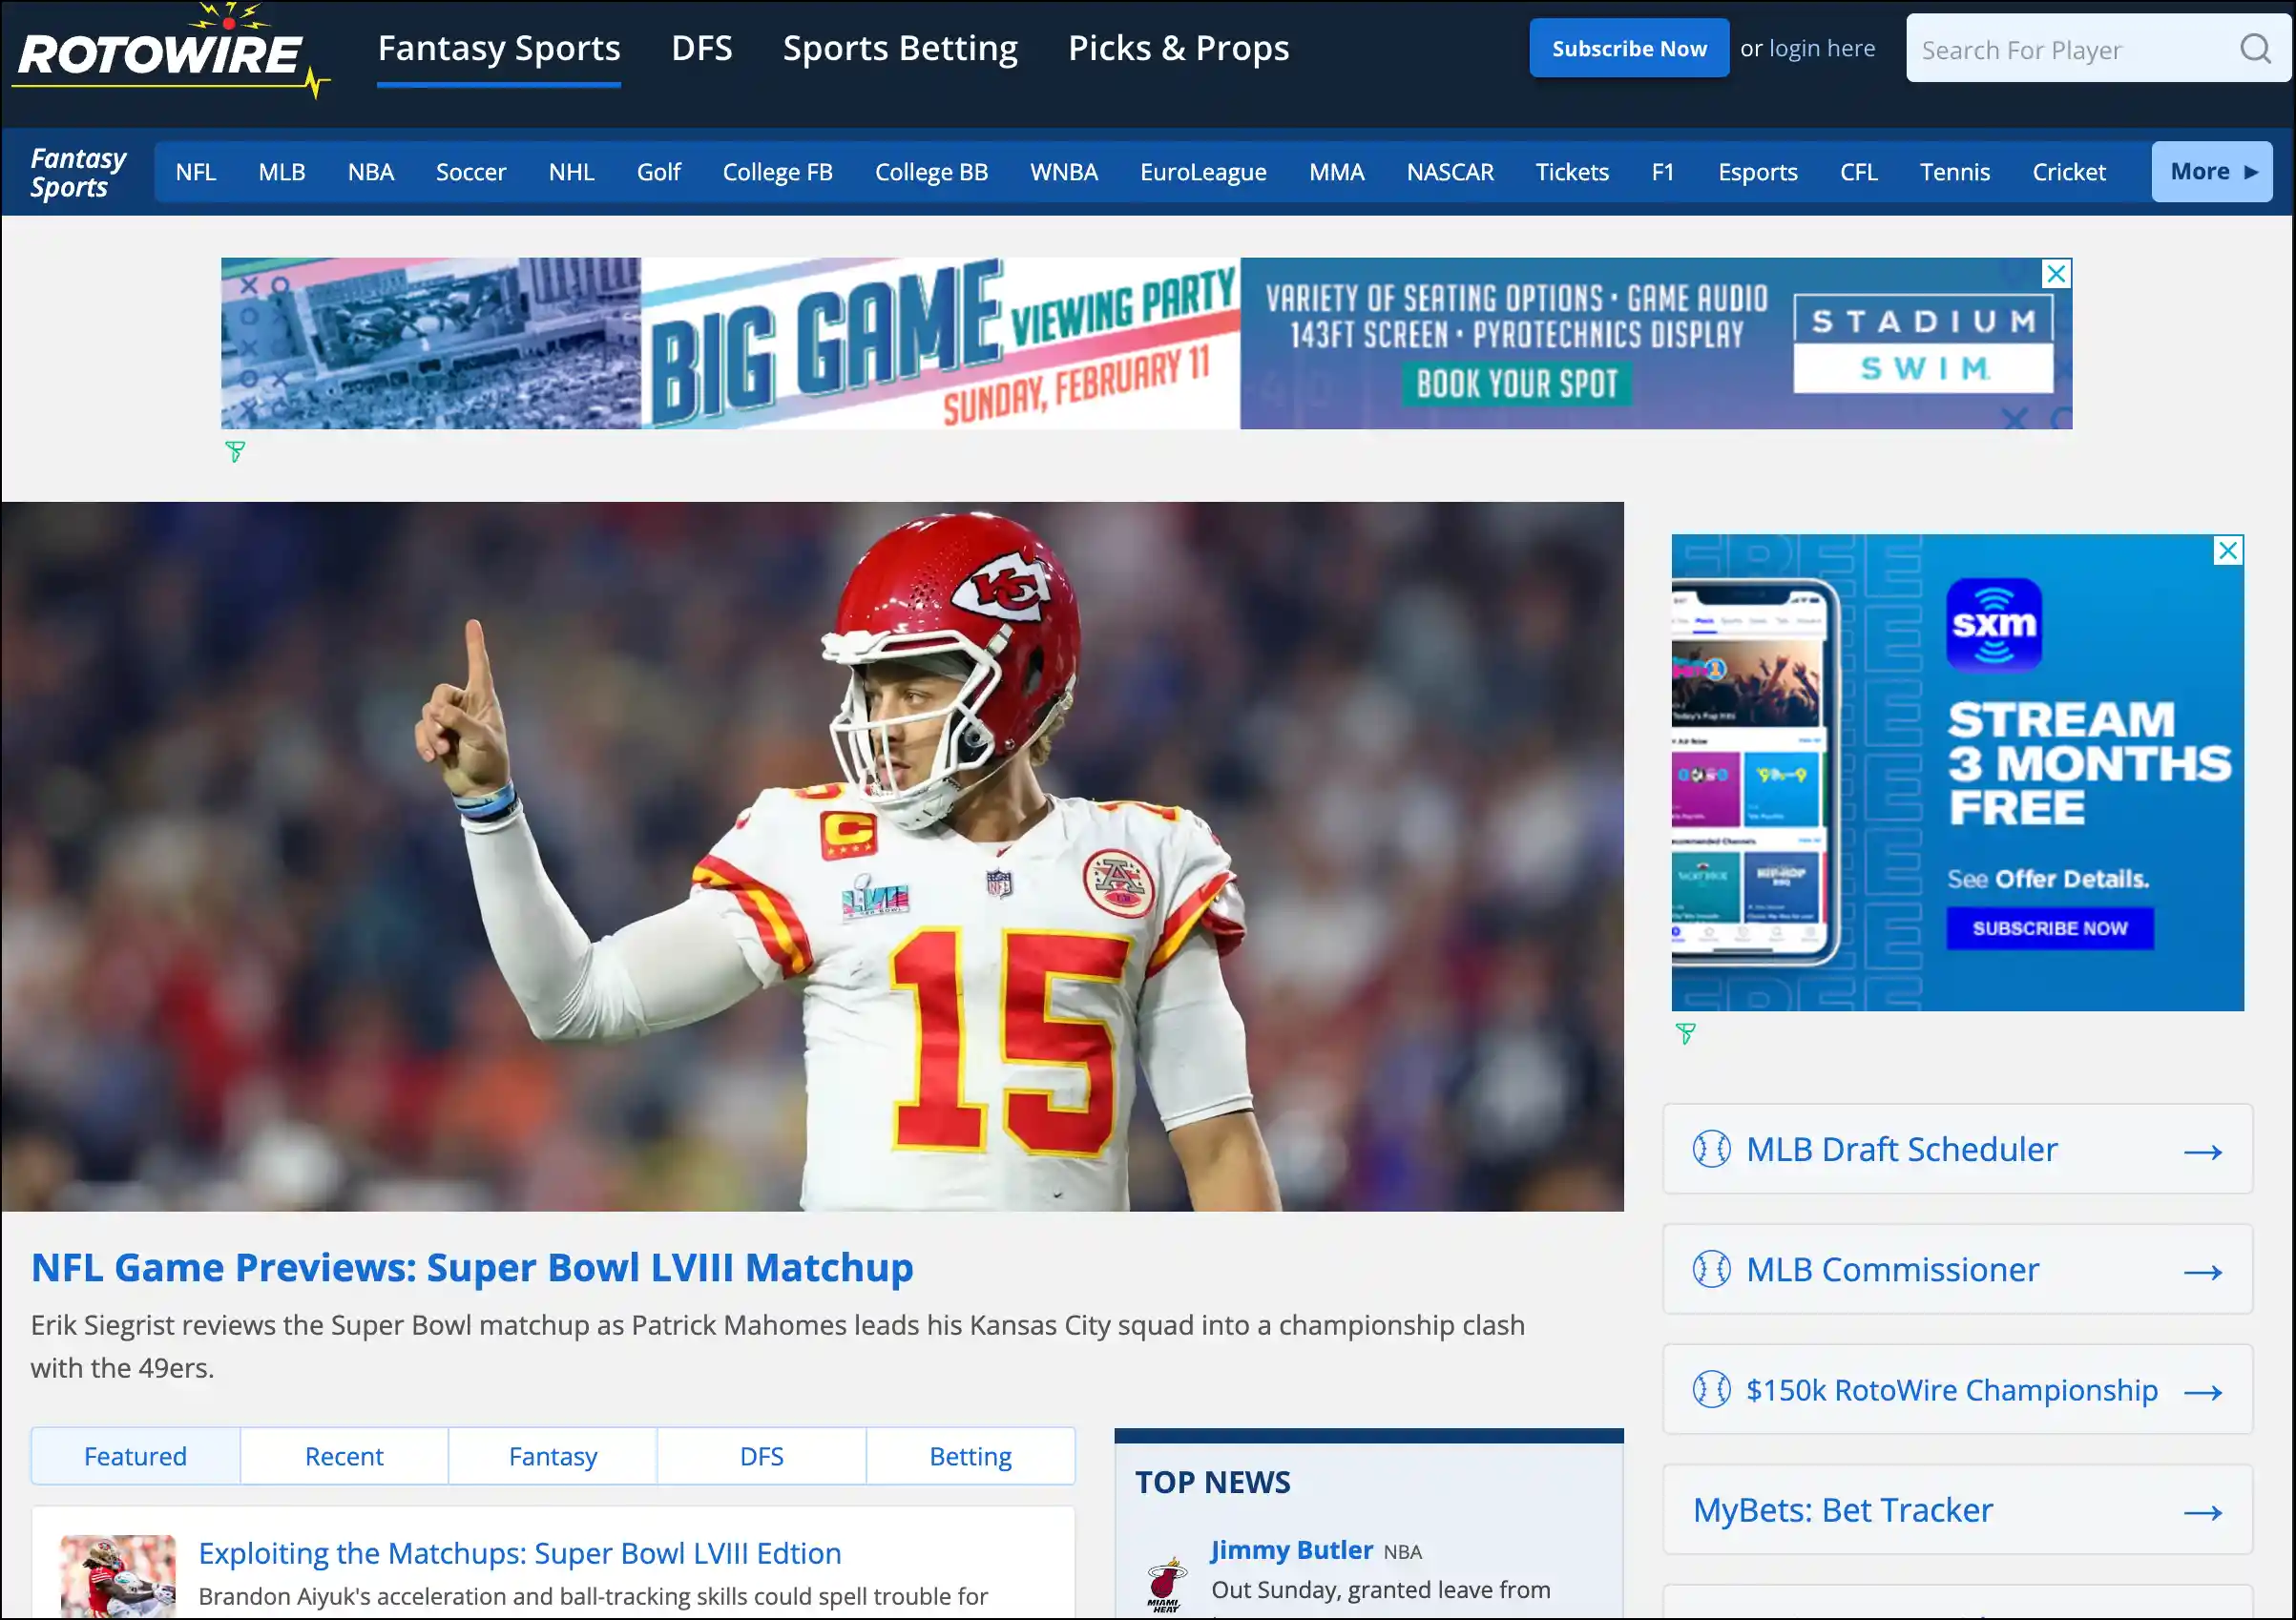Open the Soccer section
The image size is (2296, 1620).
click(x=471, y=172)
